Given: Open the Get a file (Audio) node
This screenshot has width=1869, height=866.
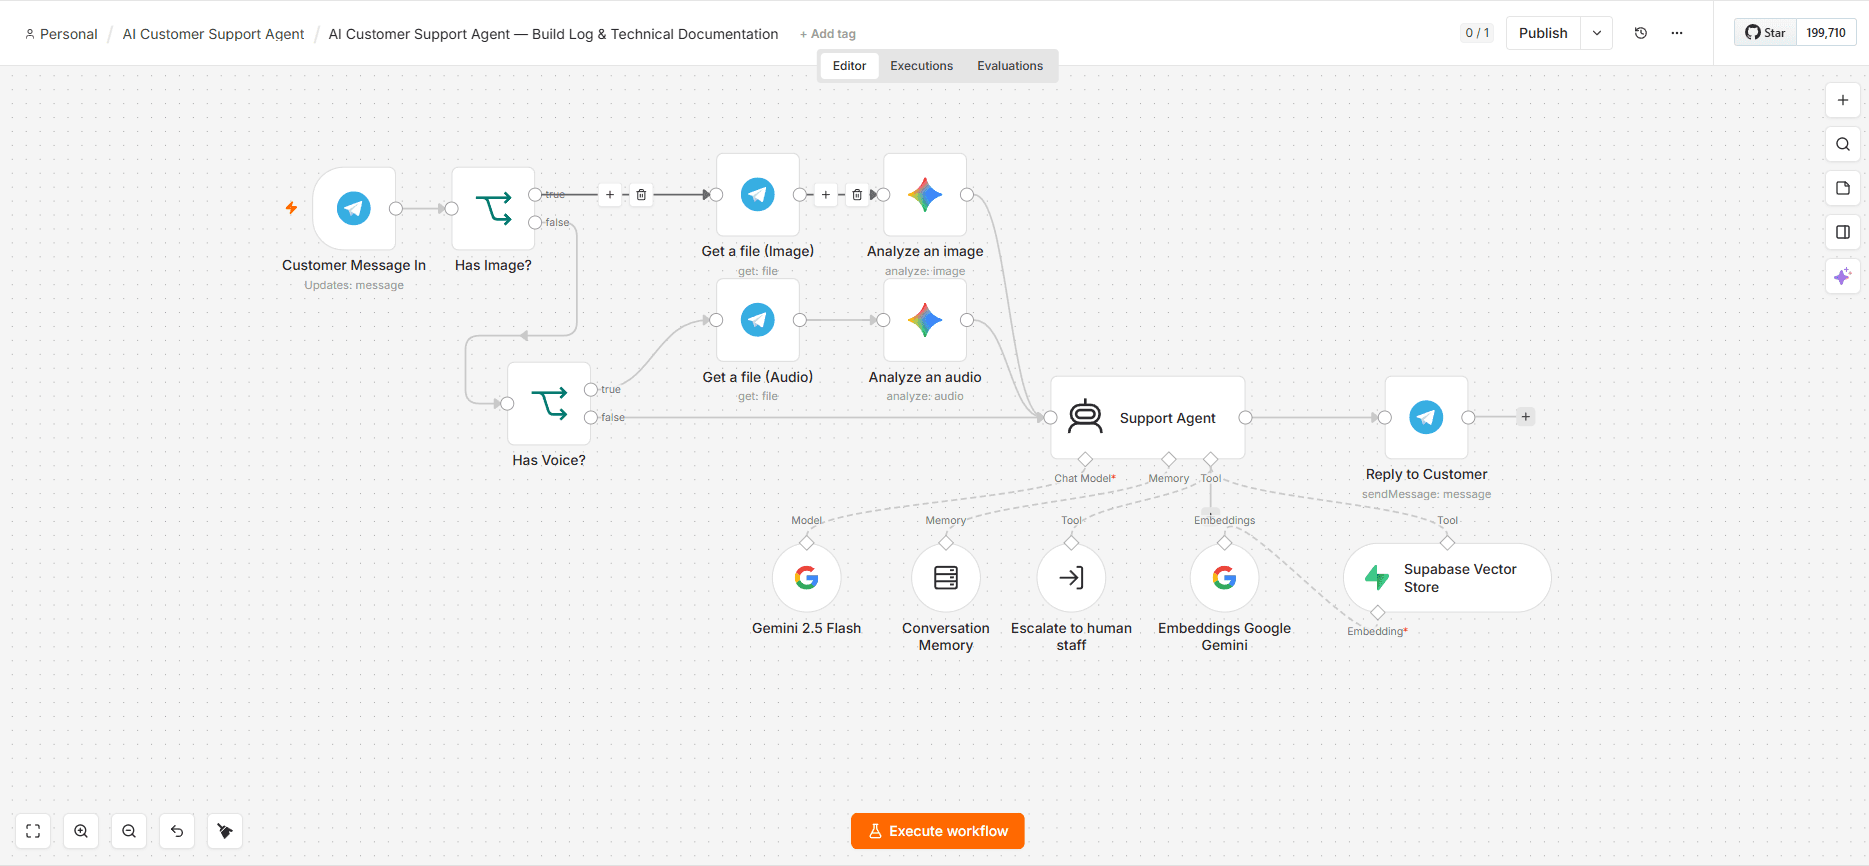Looking at the screenshot, I should pos(758,320).
